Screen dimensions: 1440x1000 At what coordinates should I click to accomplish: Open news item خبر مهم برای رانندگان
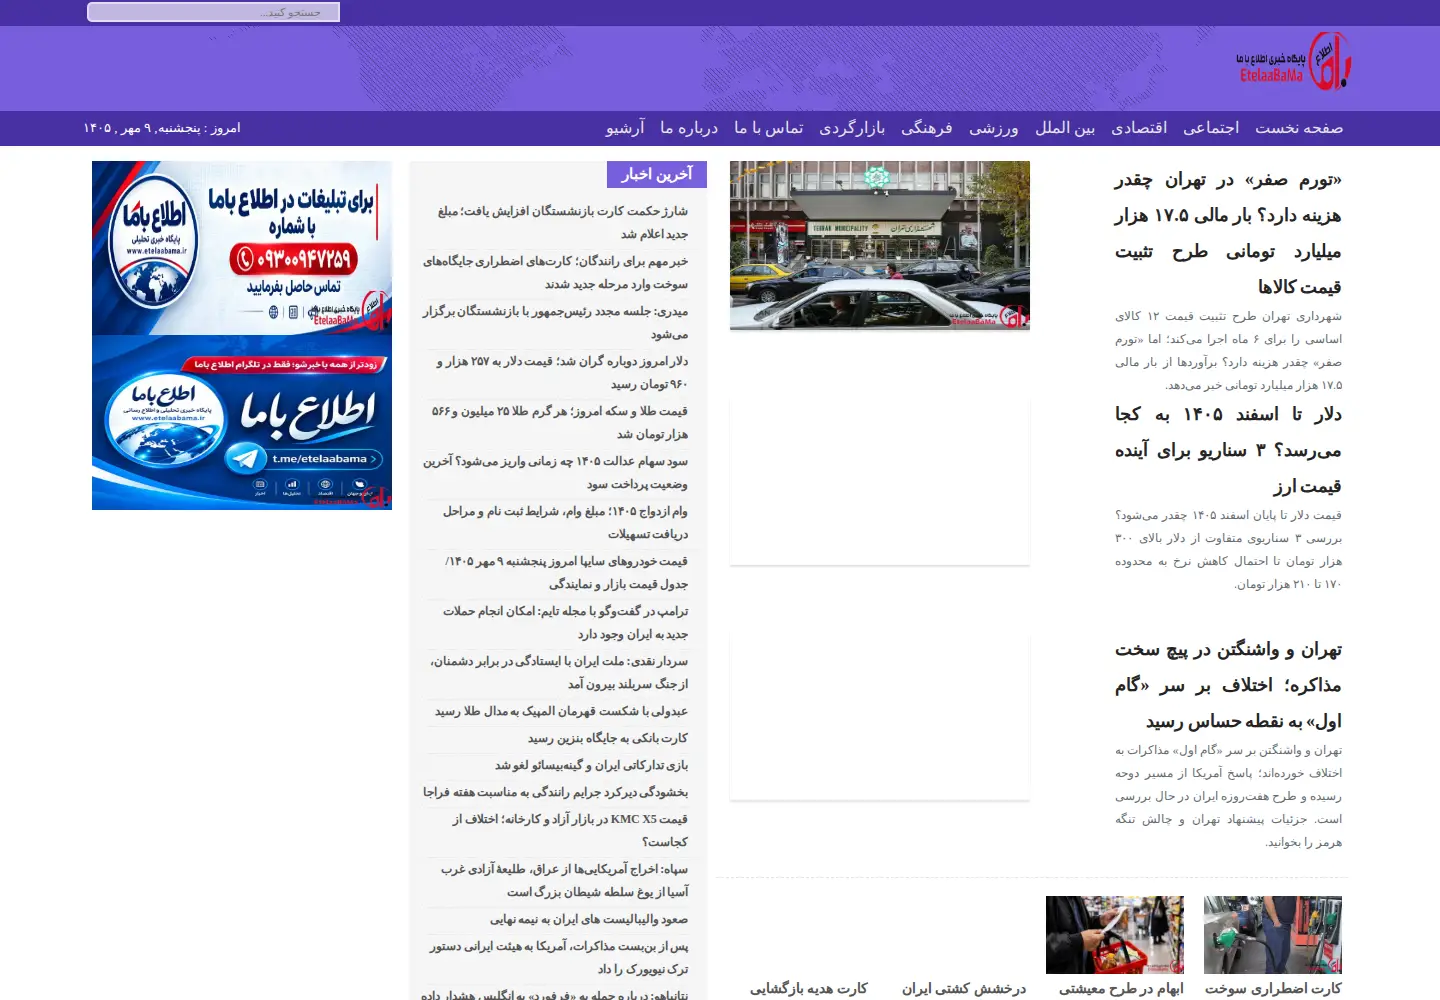tap(555, 272)
